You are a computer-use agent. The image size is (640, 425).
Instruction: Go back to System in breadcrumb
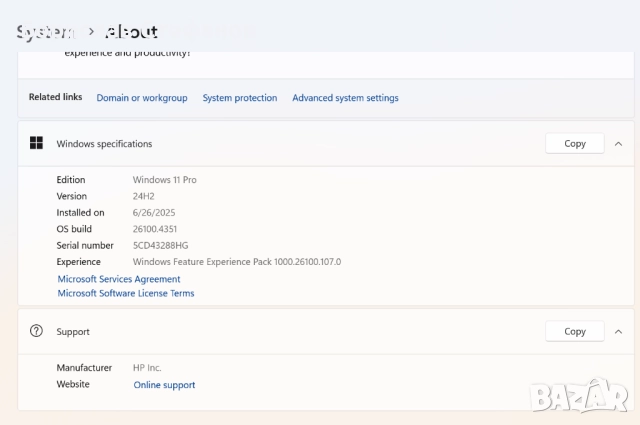(x=46, y=32)
